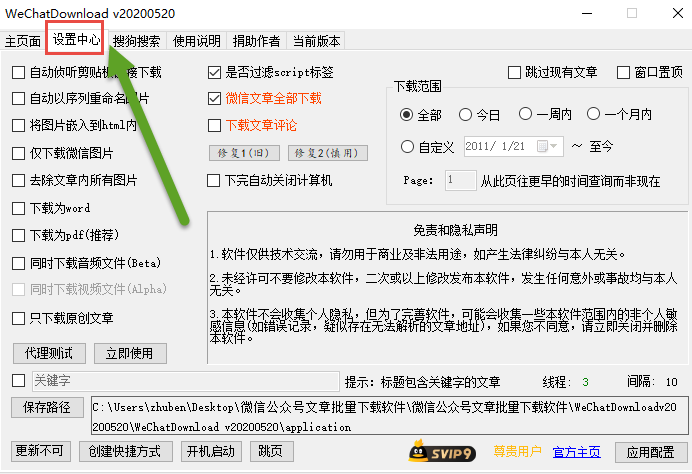
Task: Check 只下载原创文章
Action: [x=19, y=318]
